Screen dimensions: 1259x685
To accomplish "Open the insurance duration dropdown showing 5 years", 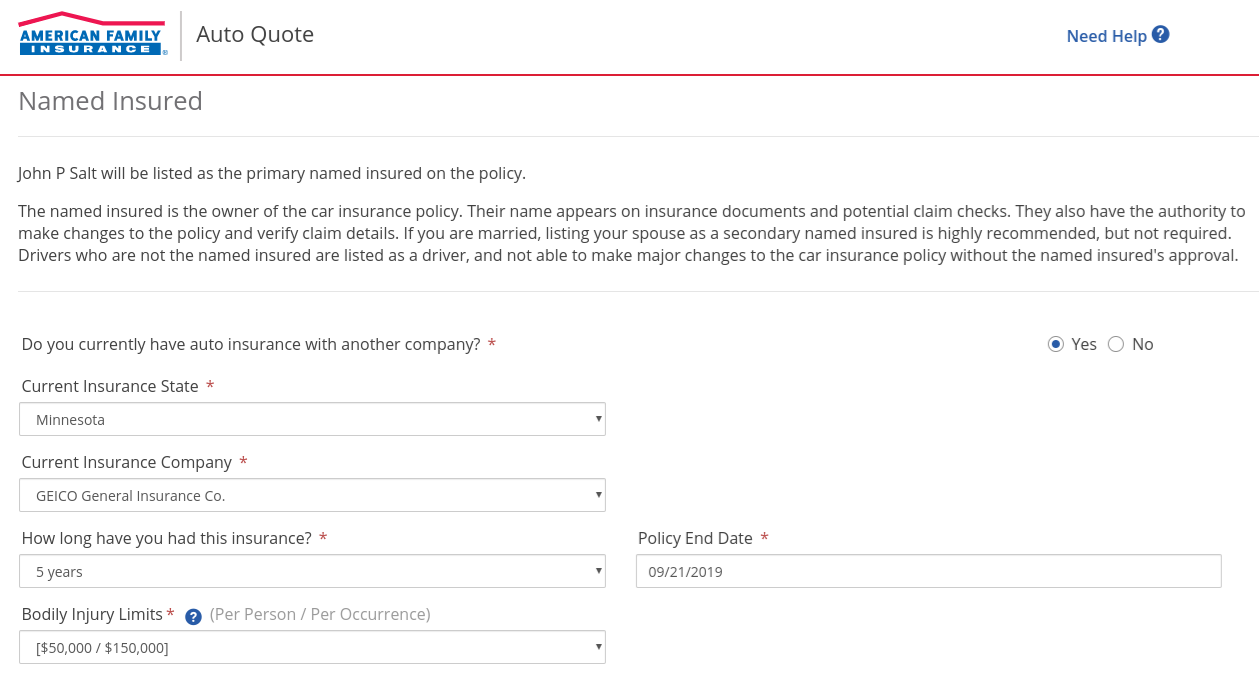I will (312, 572).
